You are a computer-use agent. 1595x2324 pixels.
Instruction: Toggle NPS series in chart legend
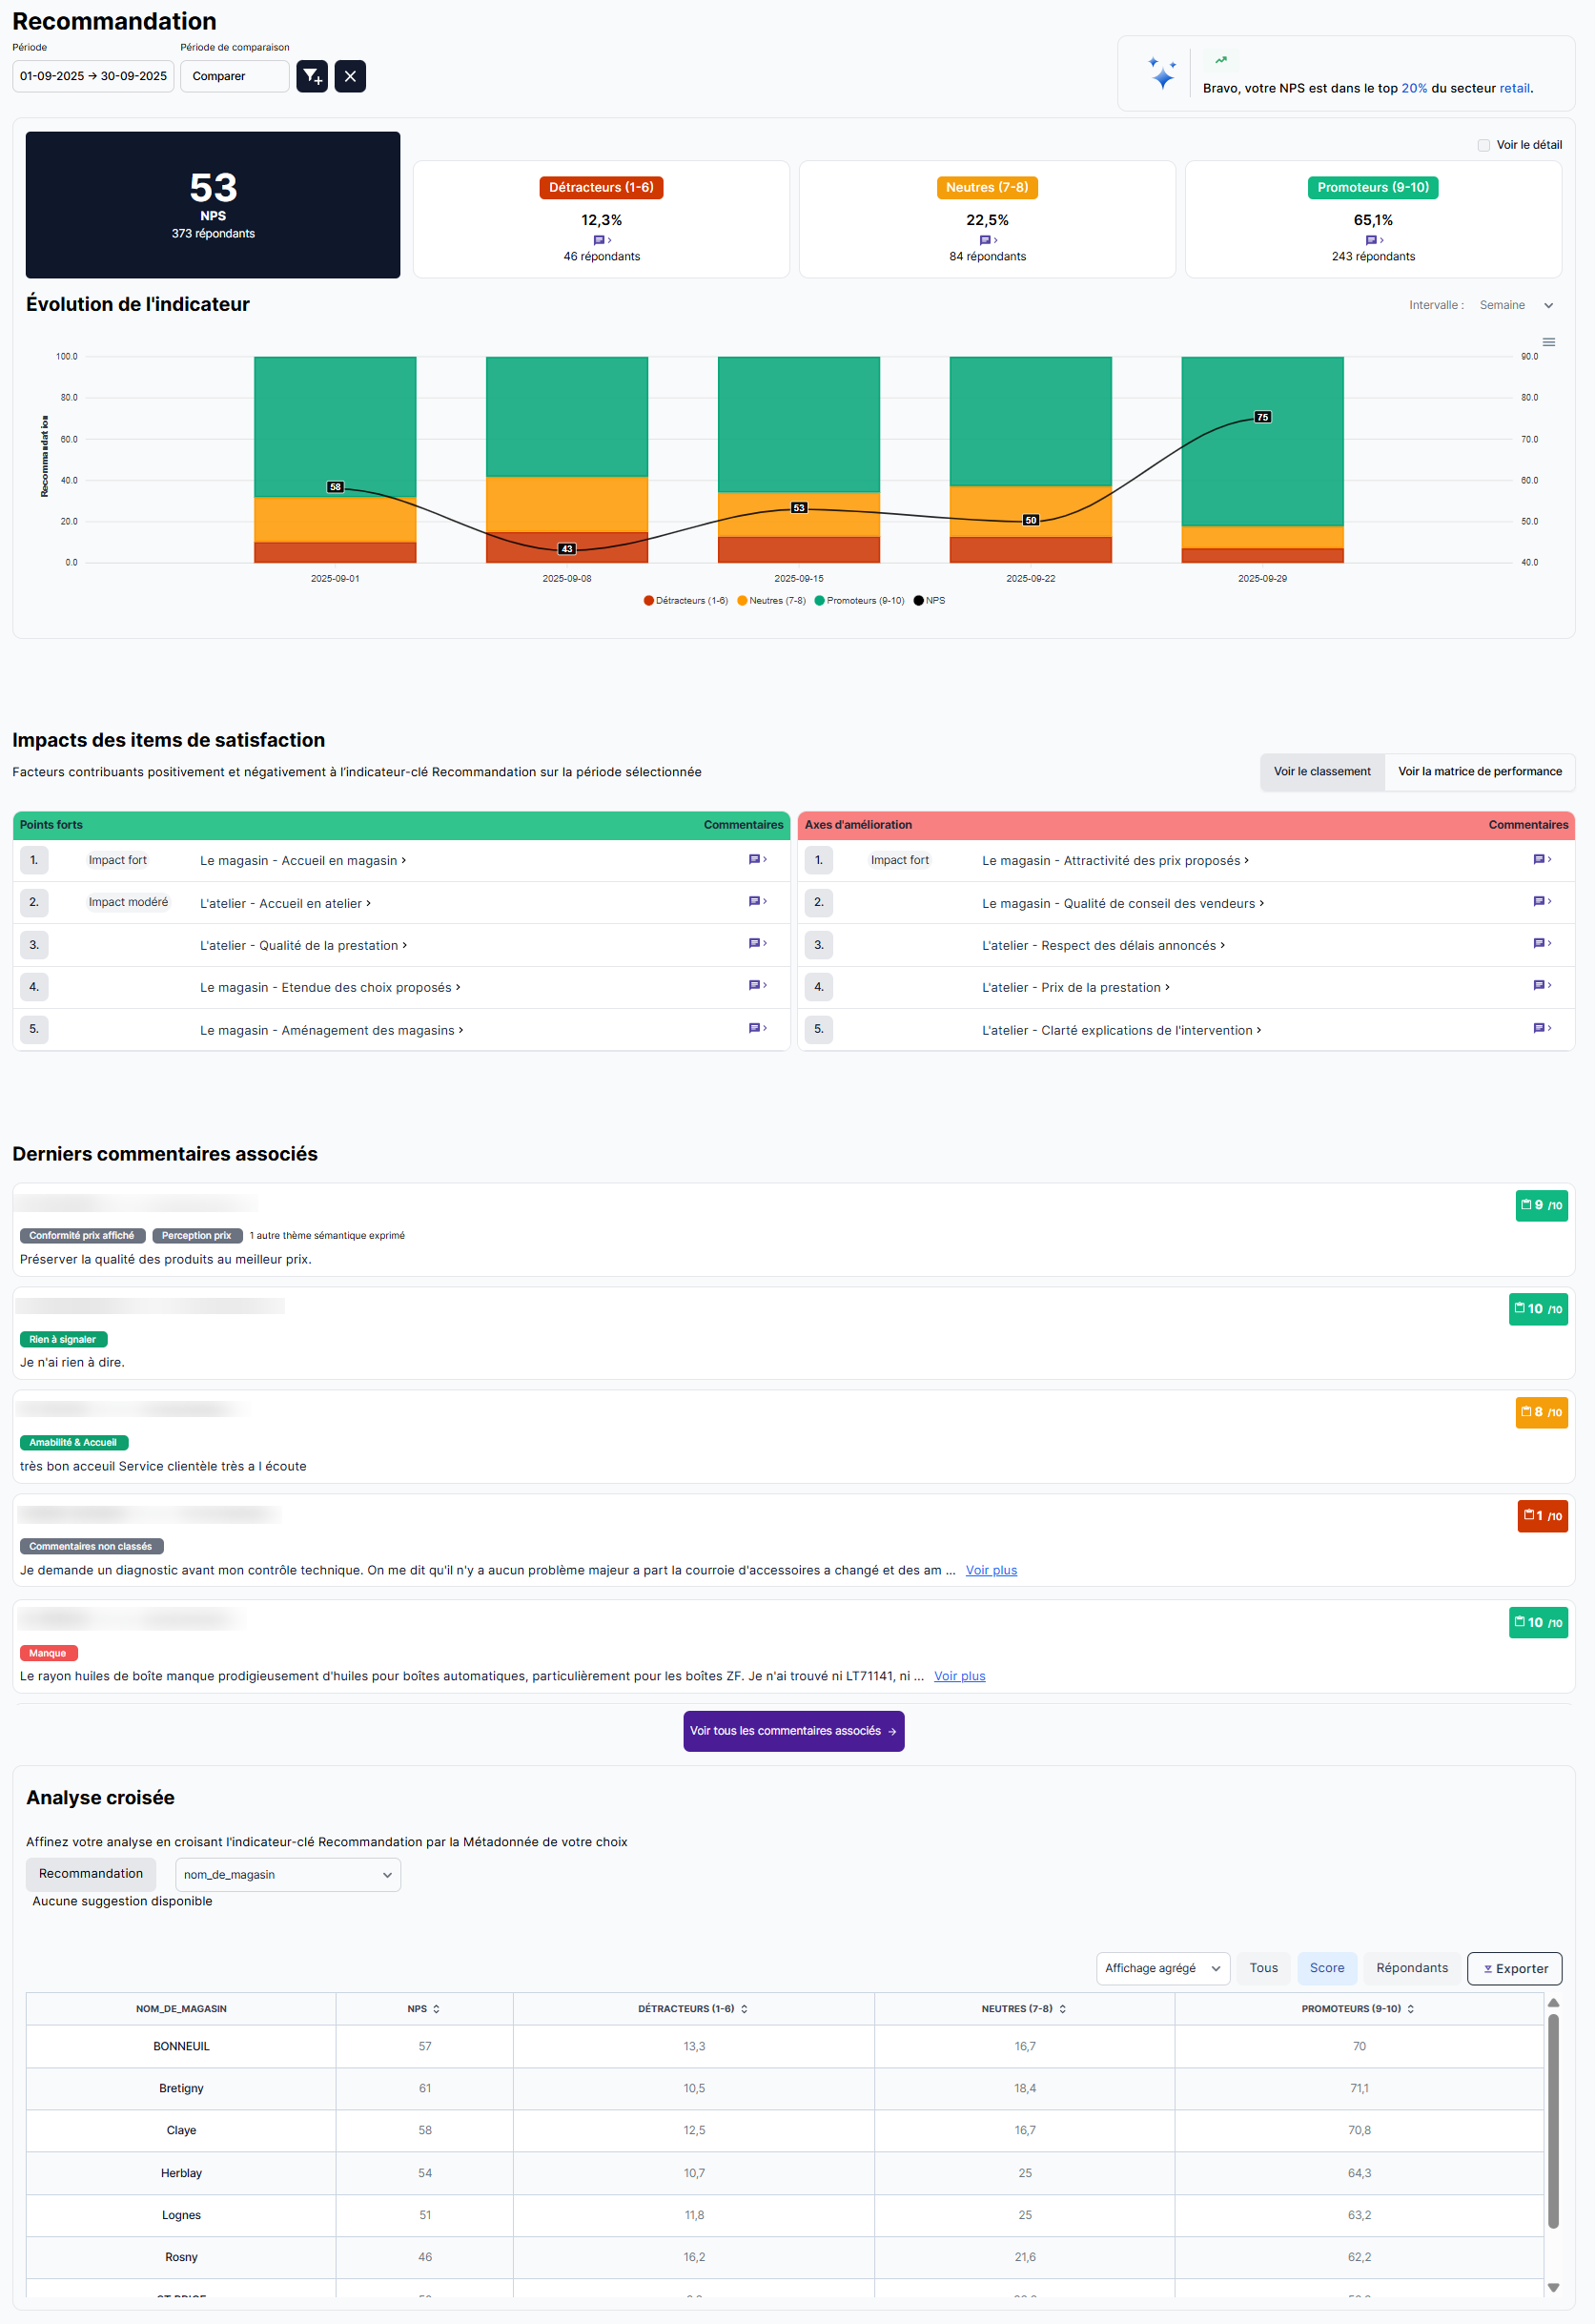929,601
